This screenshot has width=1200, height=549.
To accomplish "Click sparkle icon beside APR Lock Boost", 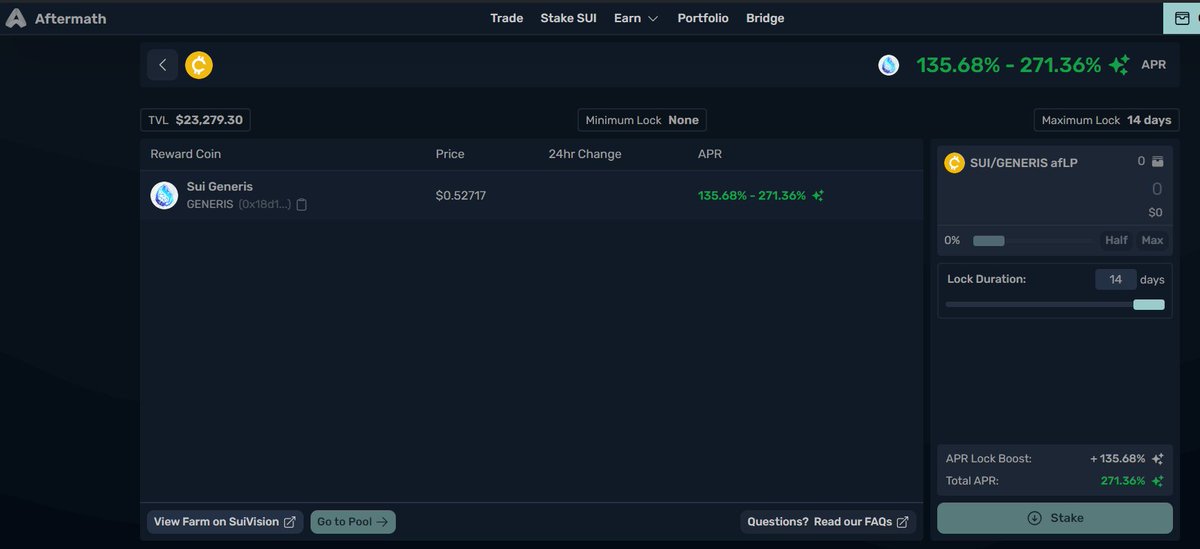I will [1157, 459].
